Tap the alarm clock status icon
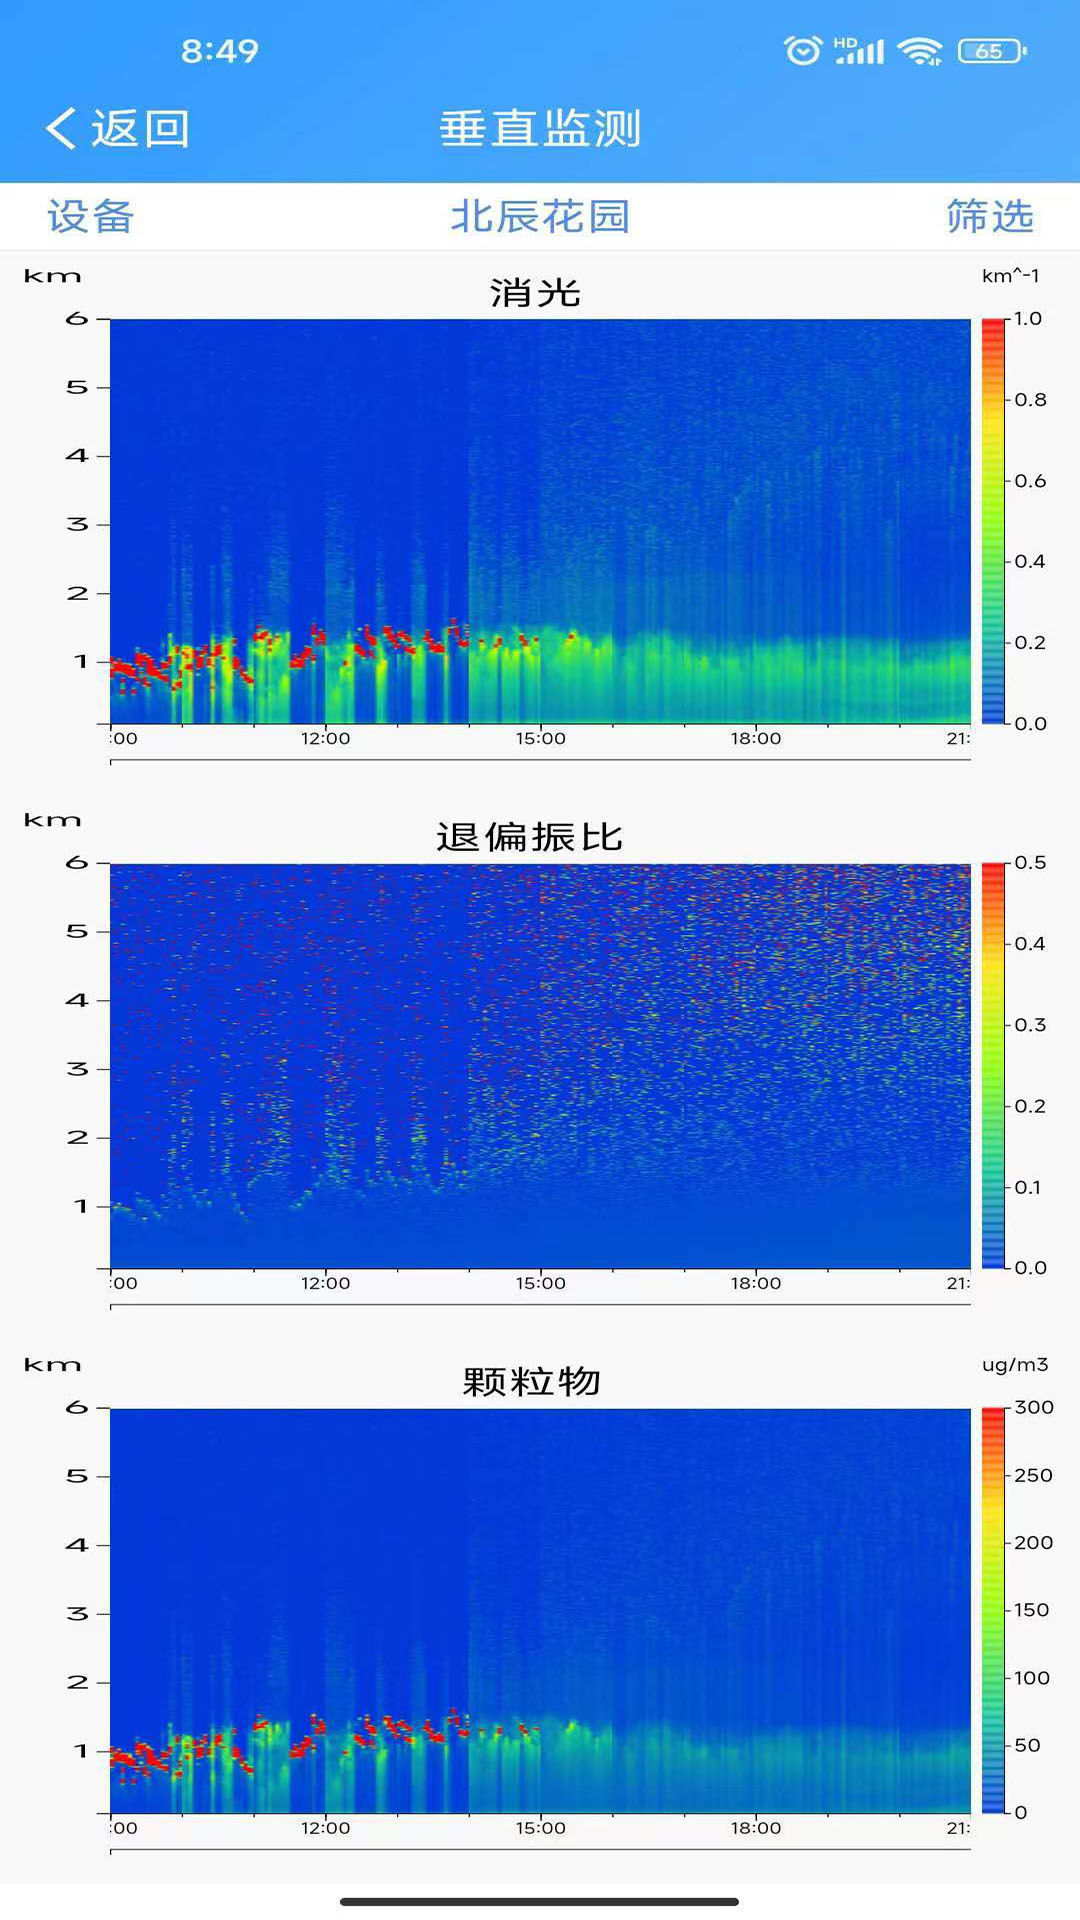The image size is (1080, 1920). tap(802, 50)
